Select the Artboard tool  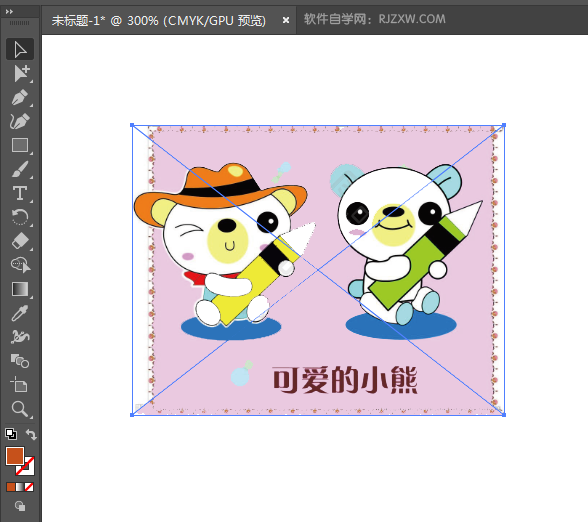(x=20, y=385)
